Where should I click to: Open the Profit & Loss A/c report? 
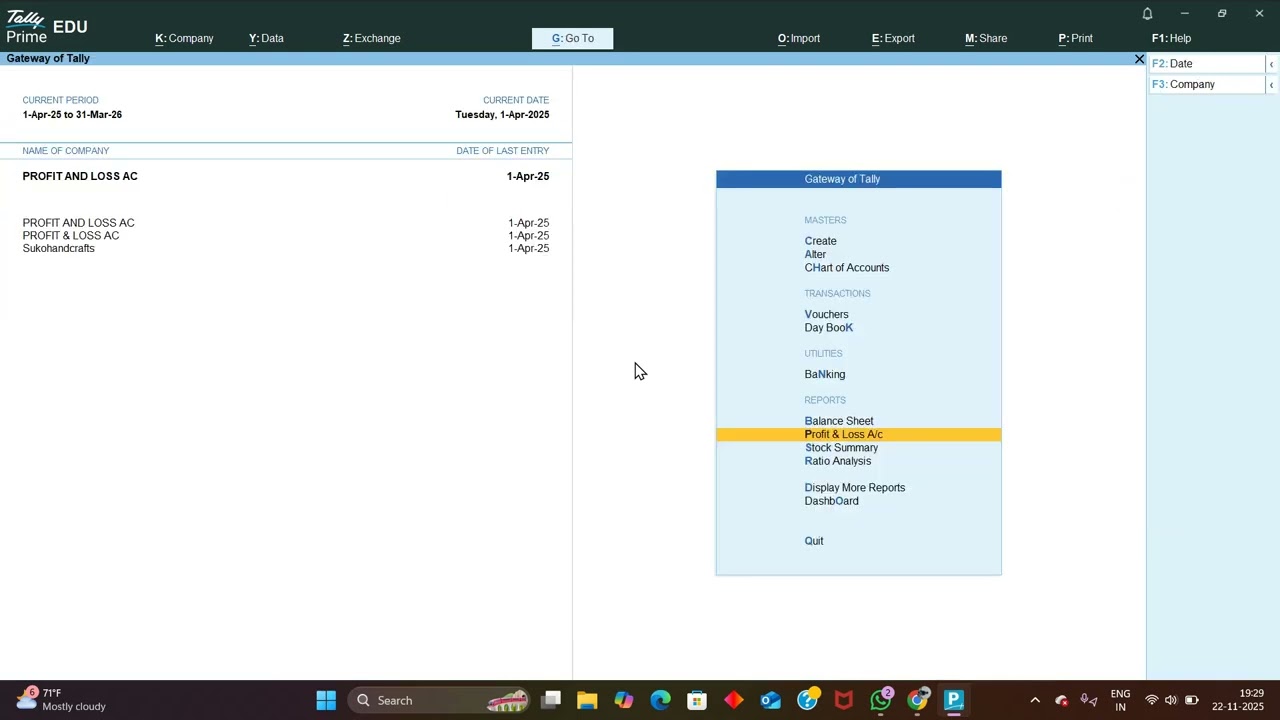pyautogui.click(x=858, y=434)
